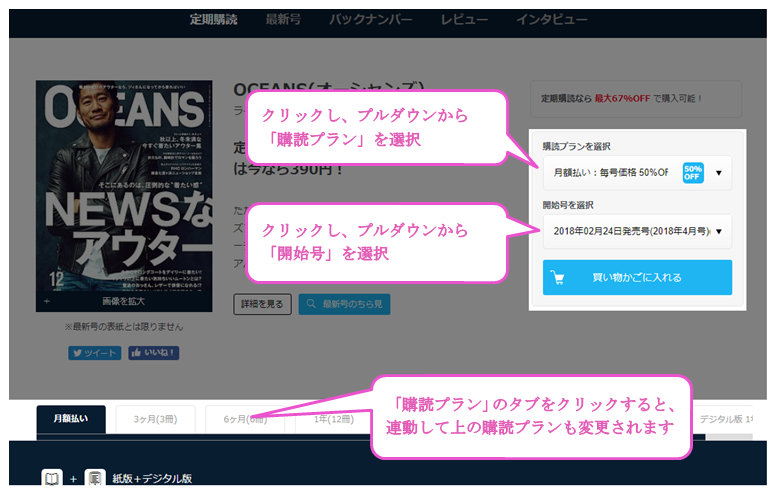Click the ツイート share button
Screen dimensions: 775x495
(94, 353)
